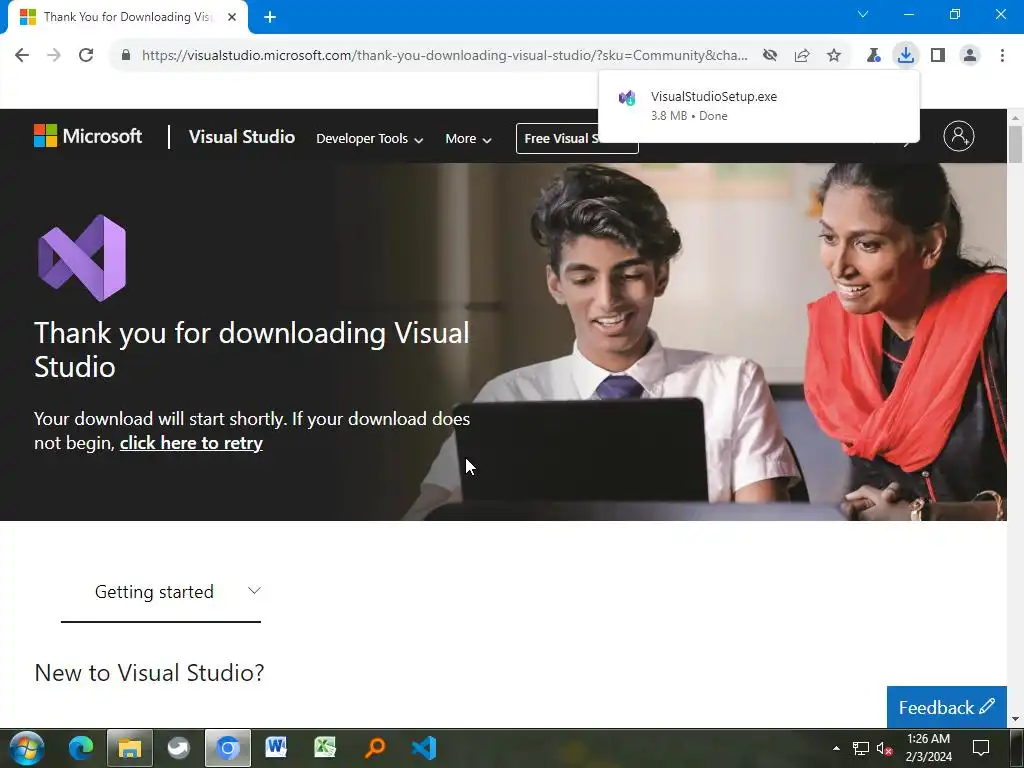The image size is (1024, 768).
Task: Launch Excel from the taskbar
Action: coord(325,747)
